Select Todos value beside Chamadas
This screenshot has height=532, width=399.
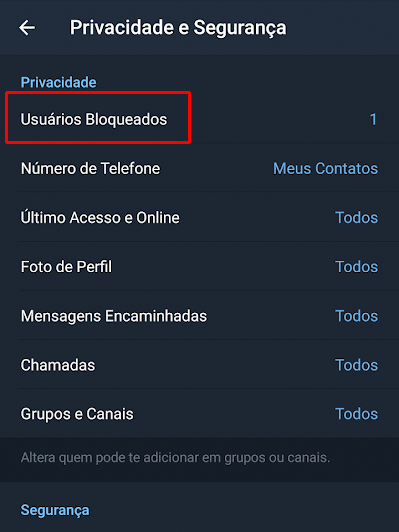pyautogui.click(x=357, y=365)
